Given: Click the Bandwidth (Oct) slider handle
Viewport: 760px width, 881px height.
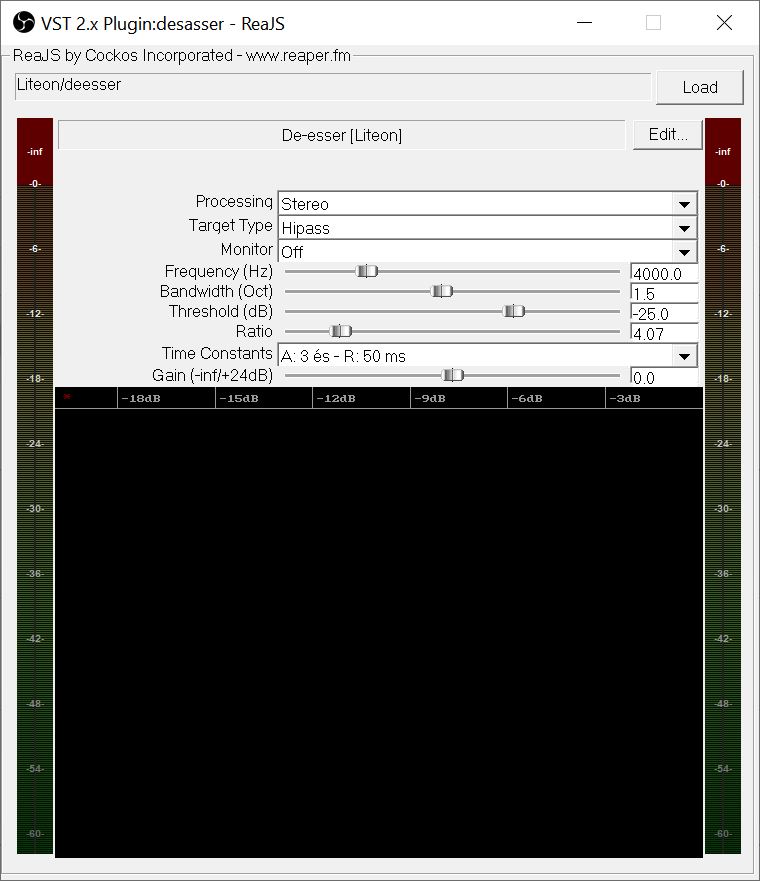Looking at the screenshot, I should click(441, 291).
